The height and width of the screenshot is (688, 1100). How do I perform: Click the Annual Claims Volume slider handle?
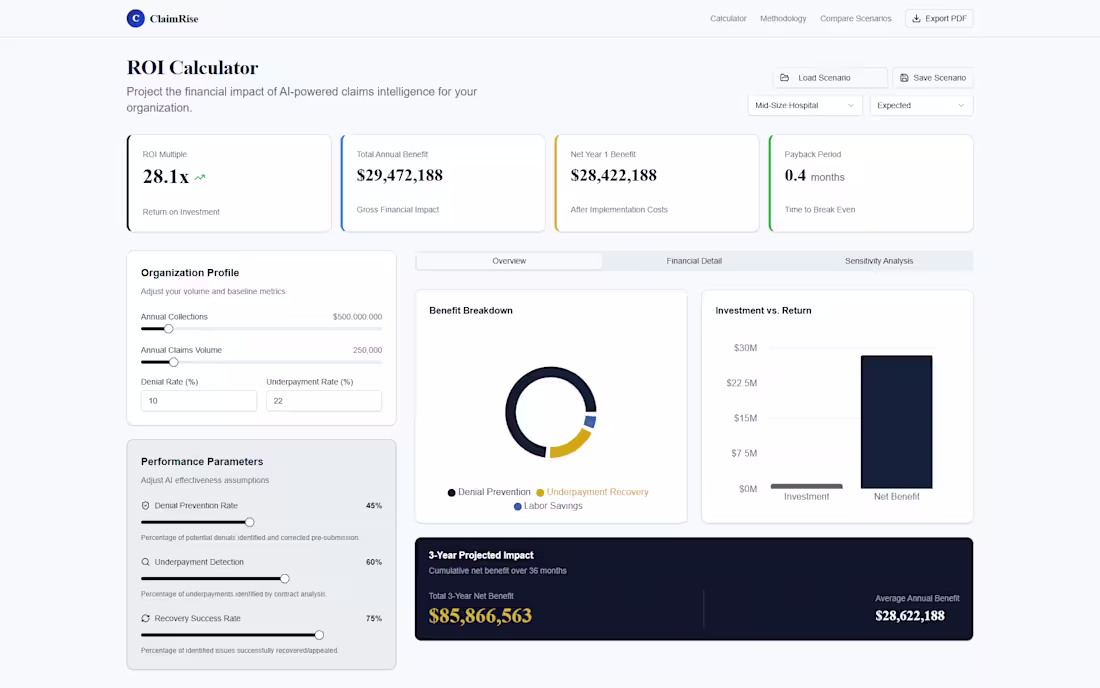point(173,363)
